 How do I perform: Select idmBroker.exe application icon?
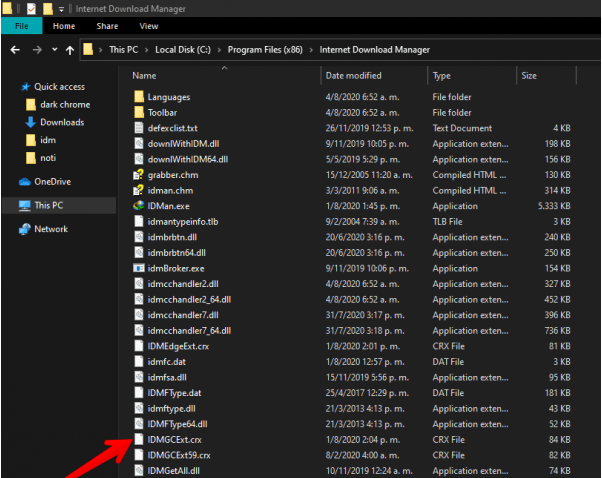[139, 268]
